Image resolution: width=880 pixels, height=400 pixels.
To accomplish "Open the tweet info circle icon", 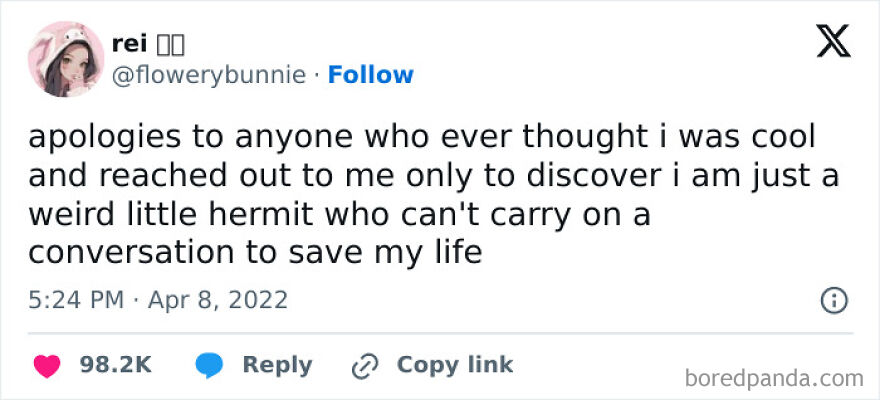I will 833,299.
